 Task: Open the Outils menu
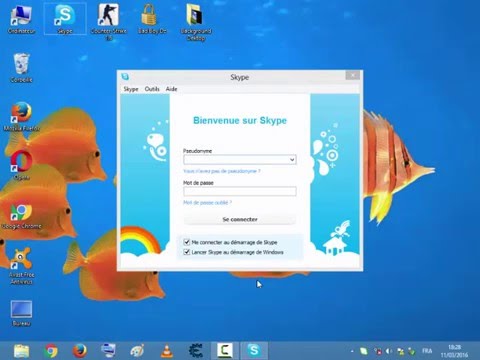coord(152,89)
